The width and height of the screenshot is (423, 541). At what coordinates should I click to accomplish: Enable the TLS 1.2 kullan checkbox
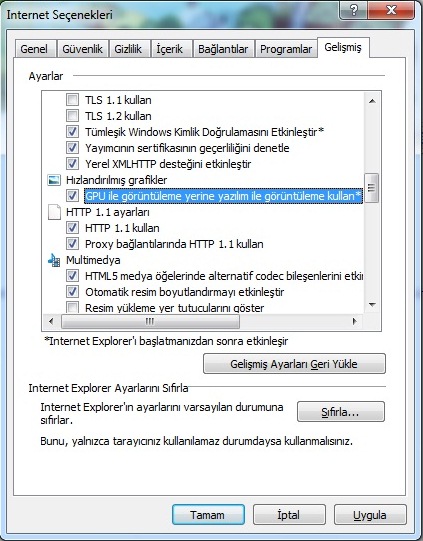[72, 116]
